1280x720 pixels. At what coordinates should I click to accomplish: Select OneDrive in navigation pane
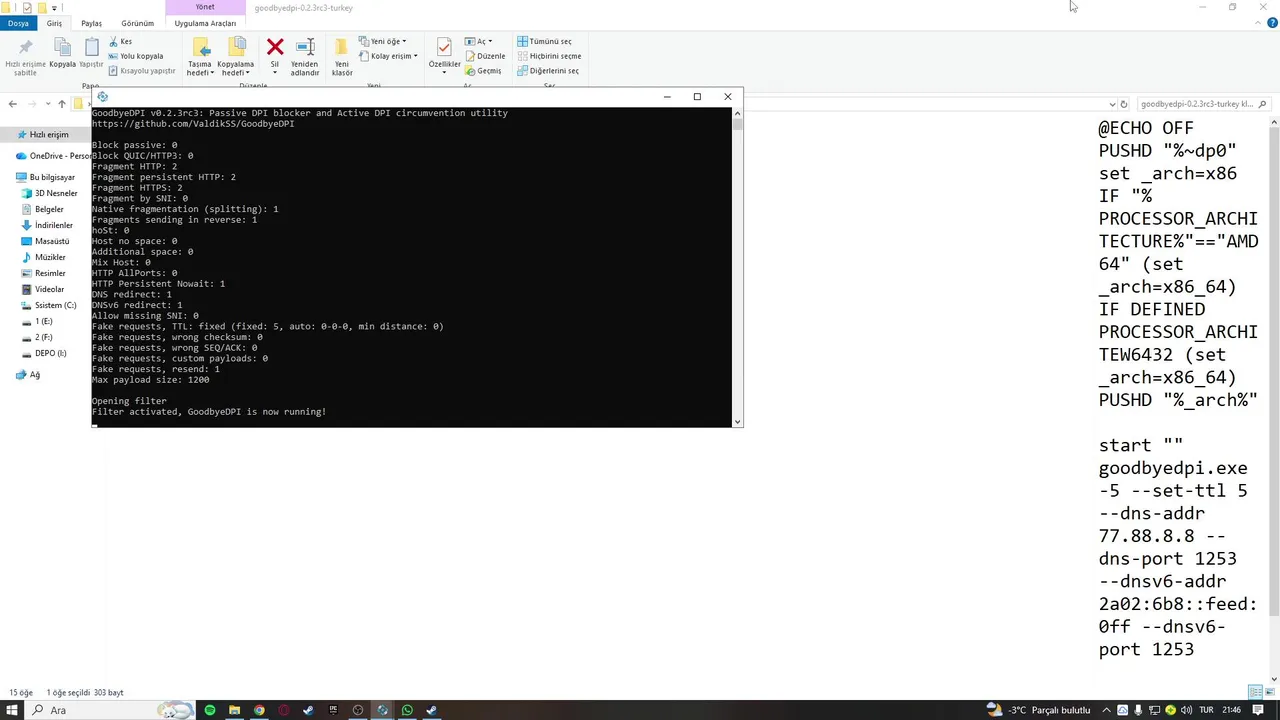[53, 156]
